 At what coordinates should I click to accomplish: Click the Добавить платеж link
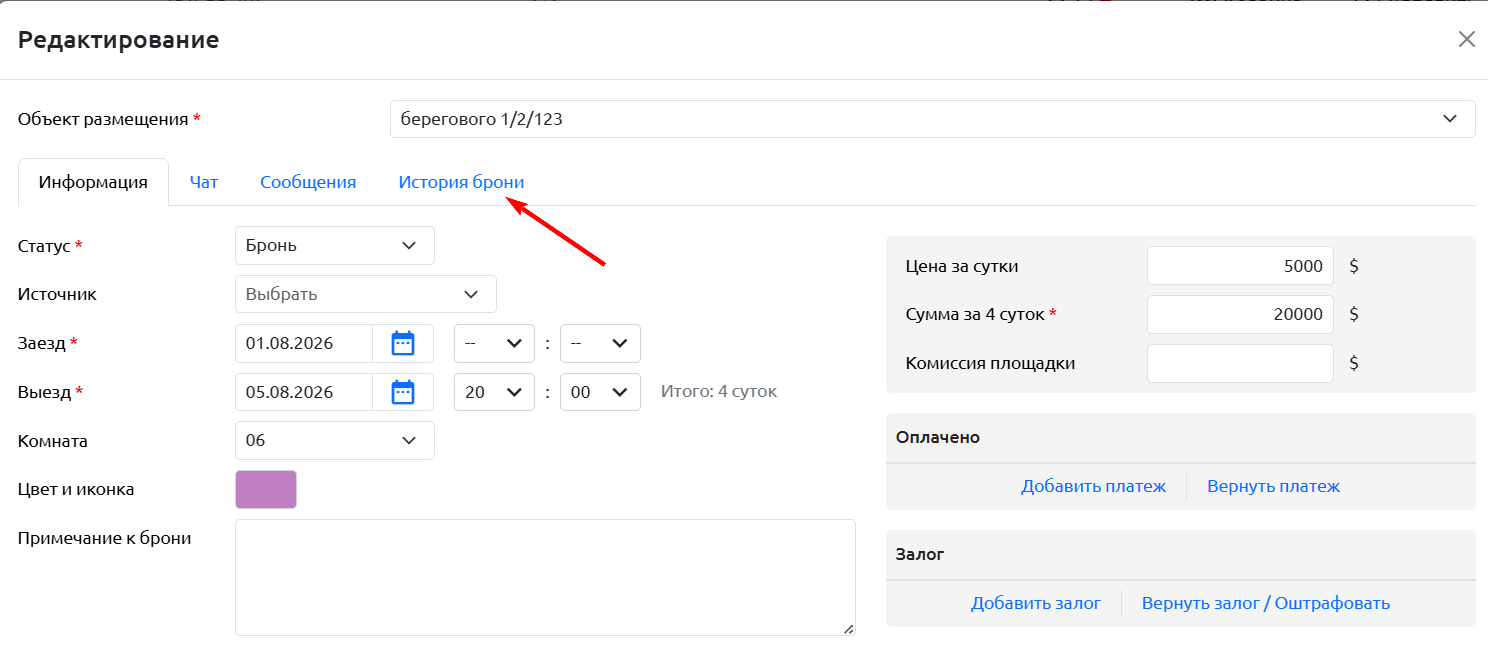pyautogui.click(x=1093, y=486)
